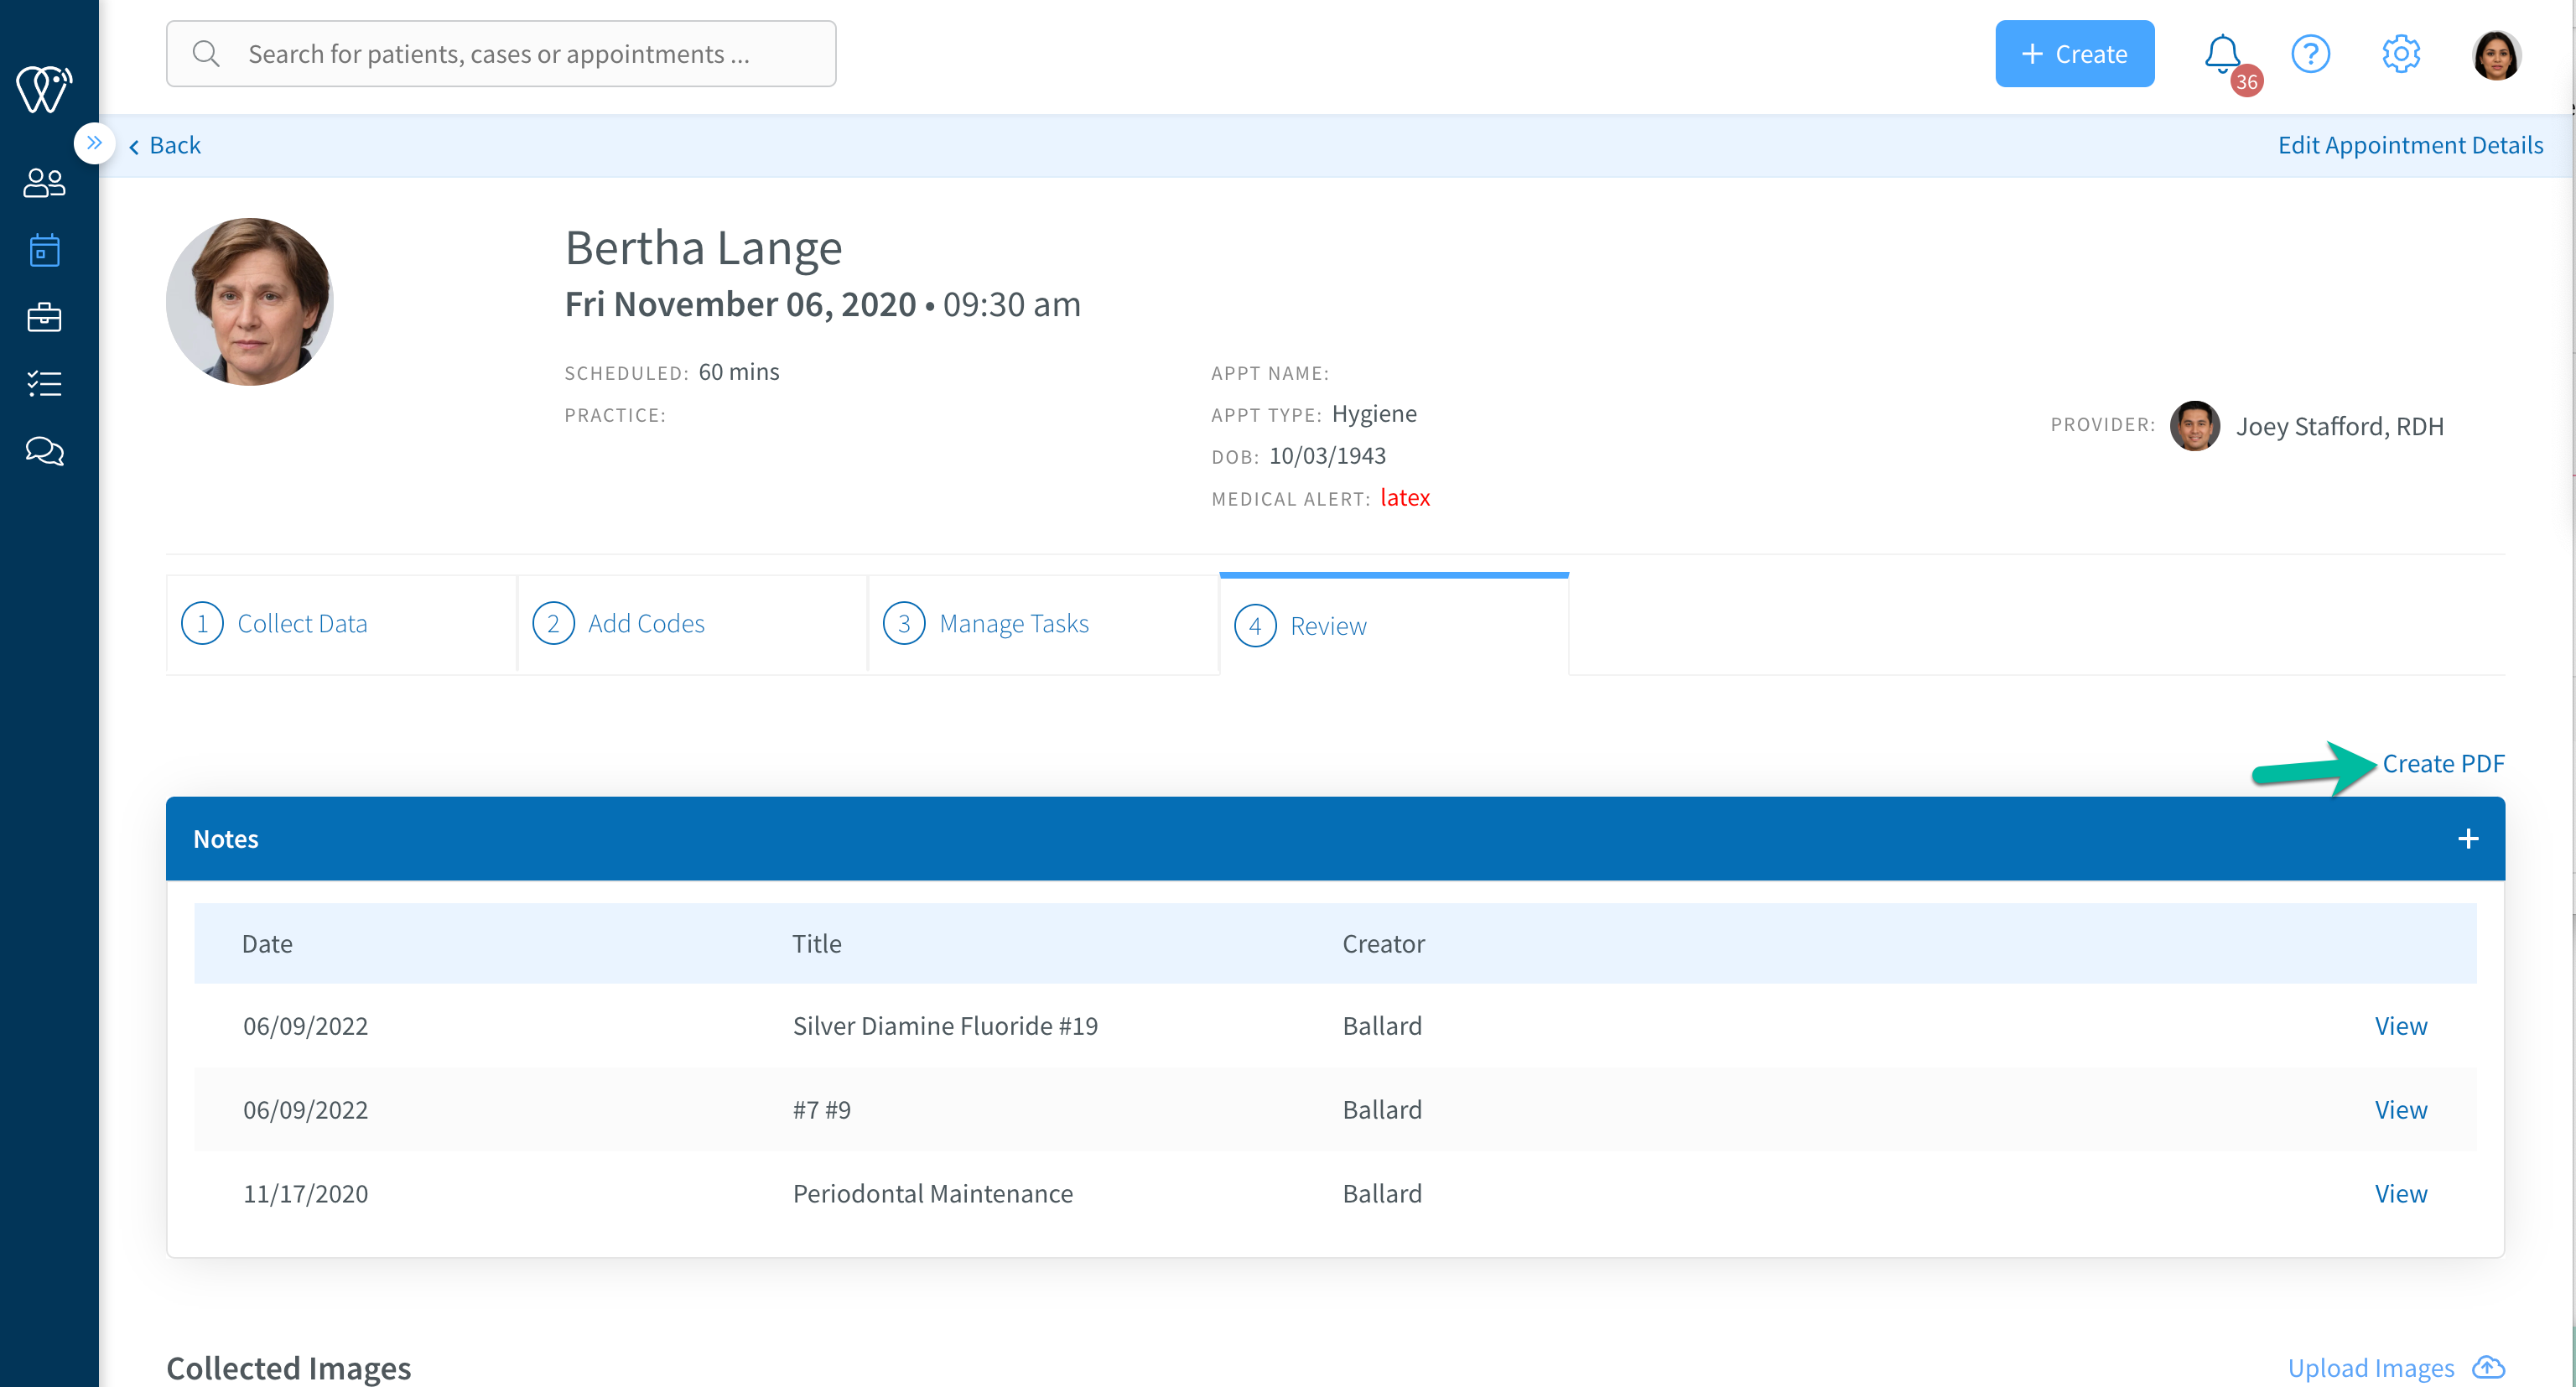Click the patient search input field

click(501, 54)
